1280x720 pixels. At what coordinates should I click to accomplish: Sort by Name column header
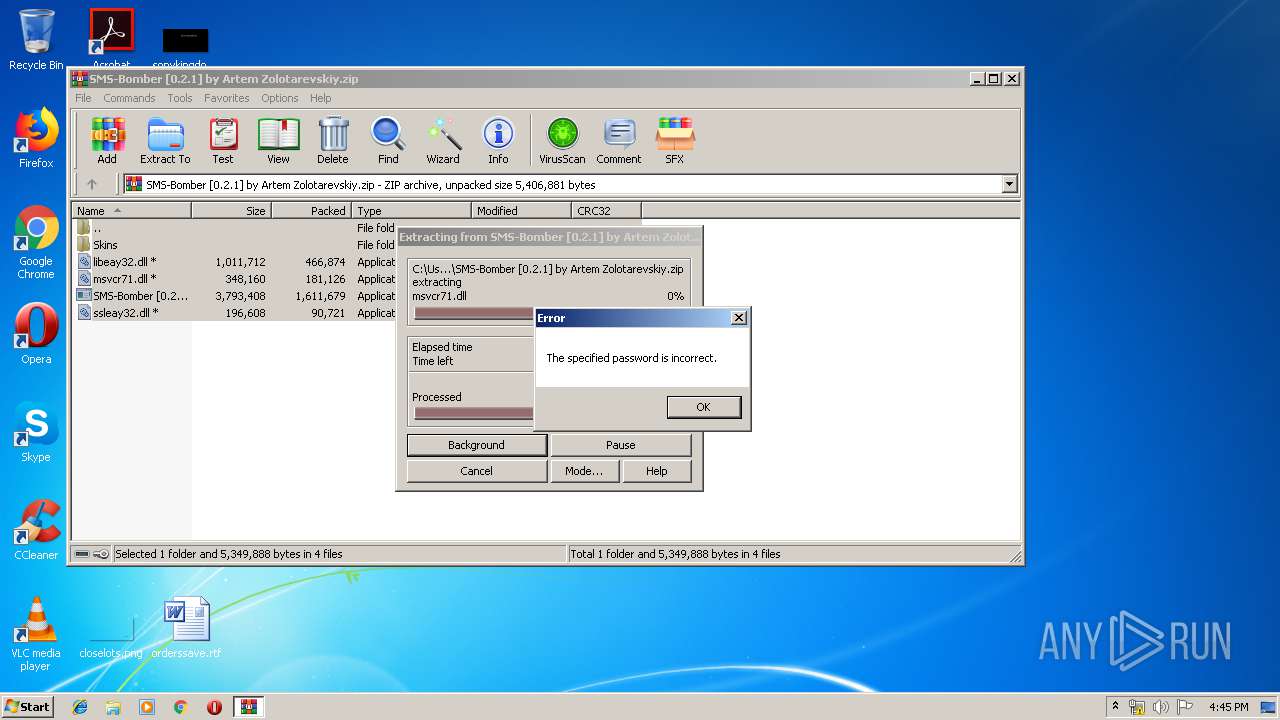[x=131, y=211]
